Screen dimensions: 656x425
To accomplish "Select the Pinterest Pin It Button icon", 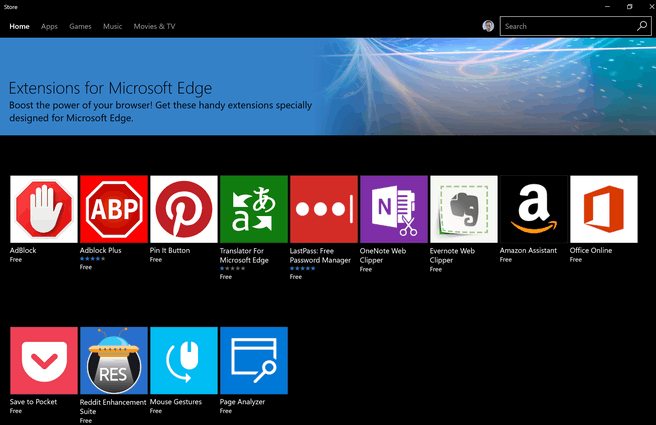I will [x=184, y=209].
